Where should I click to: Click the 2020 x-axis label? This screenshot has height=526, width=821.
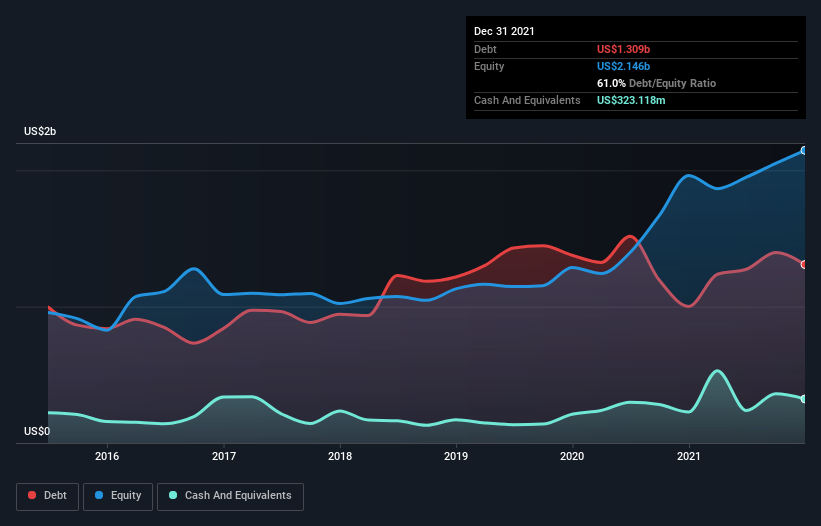coord(572,456)
